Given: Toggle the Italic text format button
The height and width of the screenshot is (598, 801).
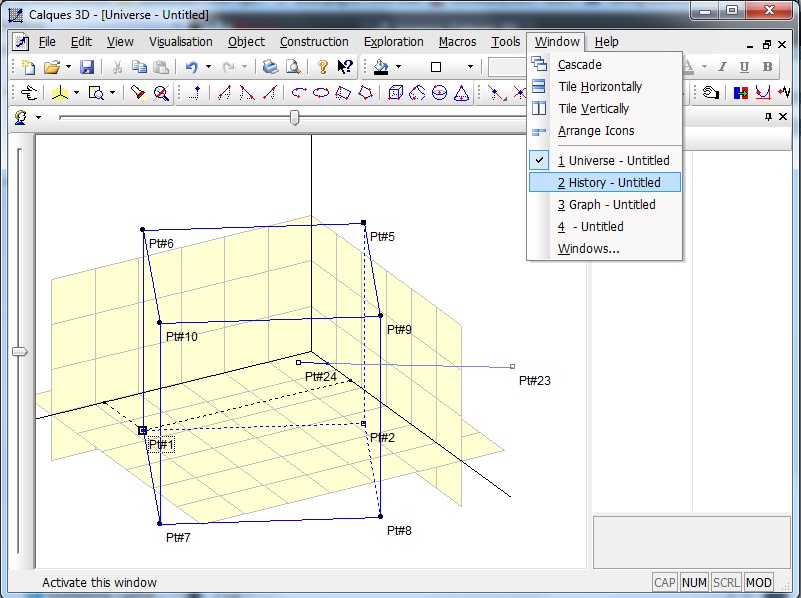Looking at the screenshot, I should click(722, 67).
